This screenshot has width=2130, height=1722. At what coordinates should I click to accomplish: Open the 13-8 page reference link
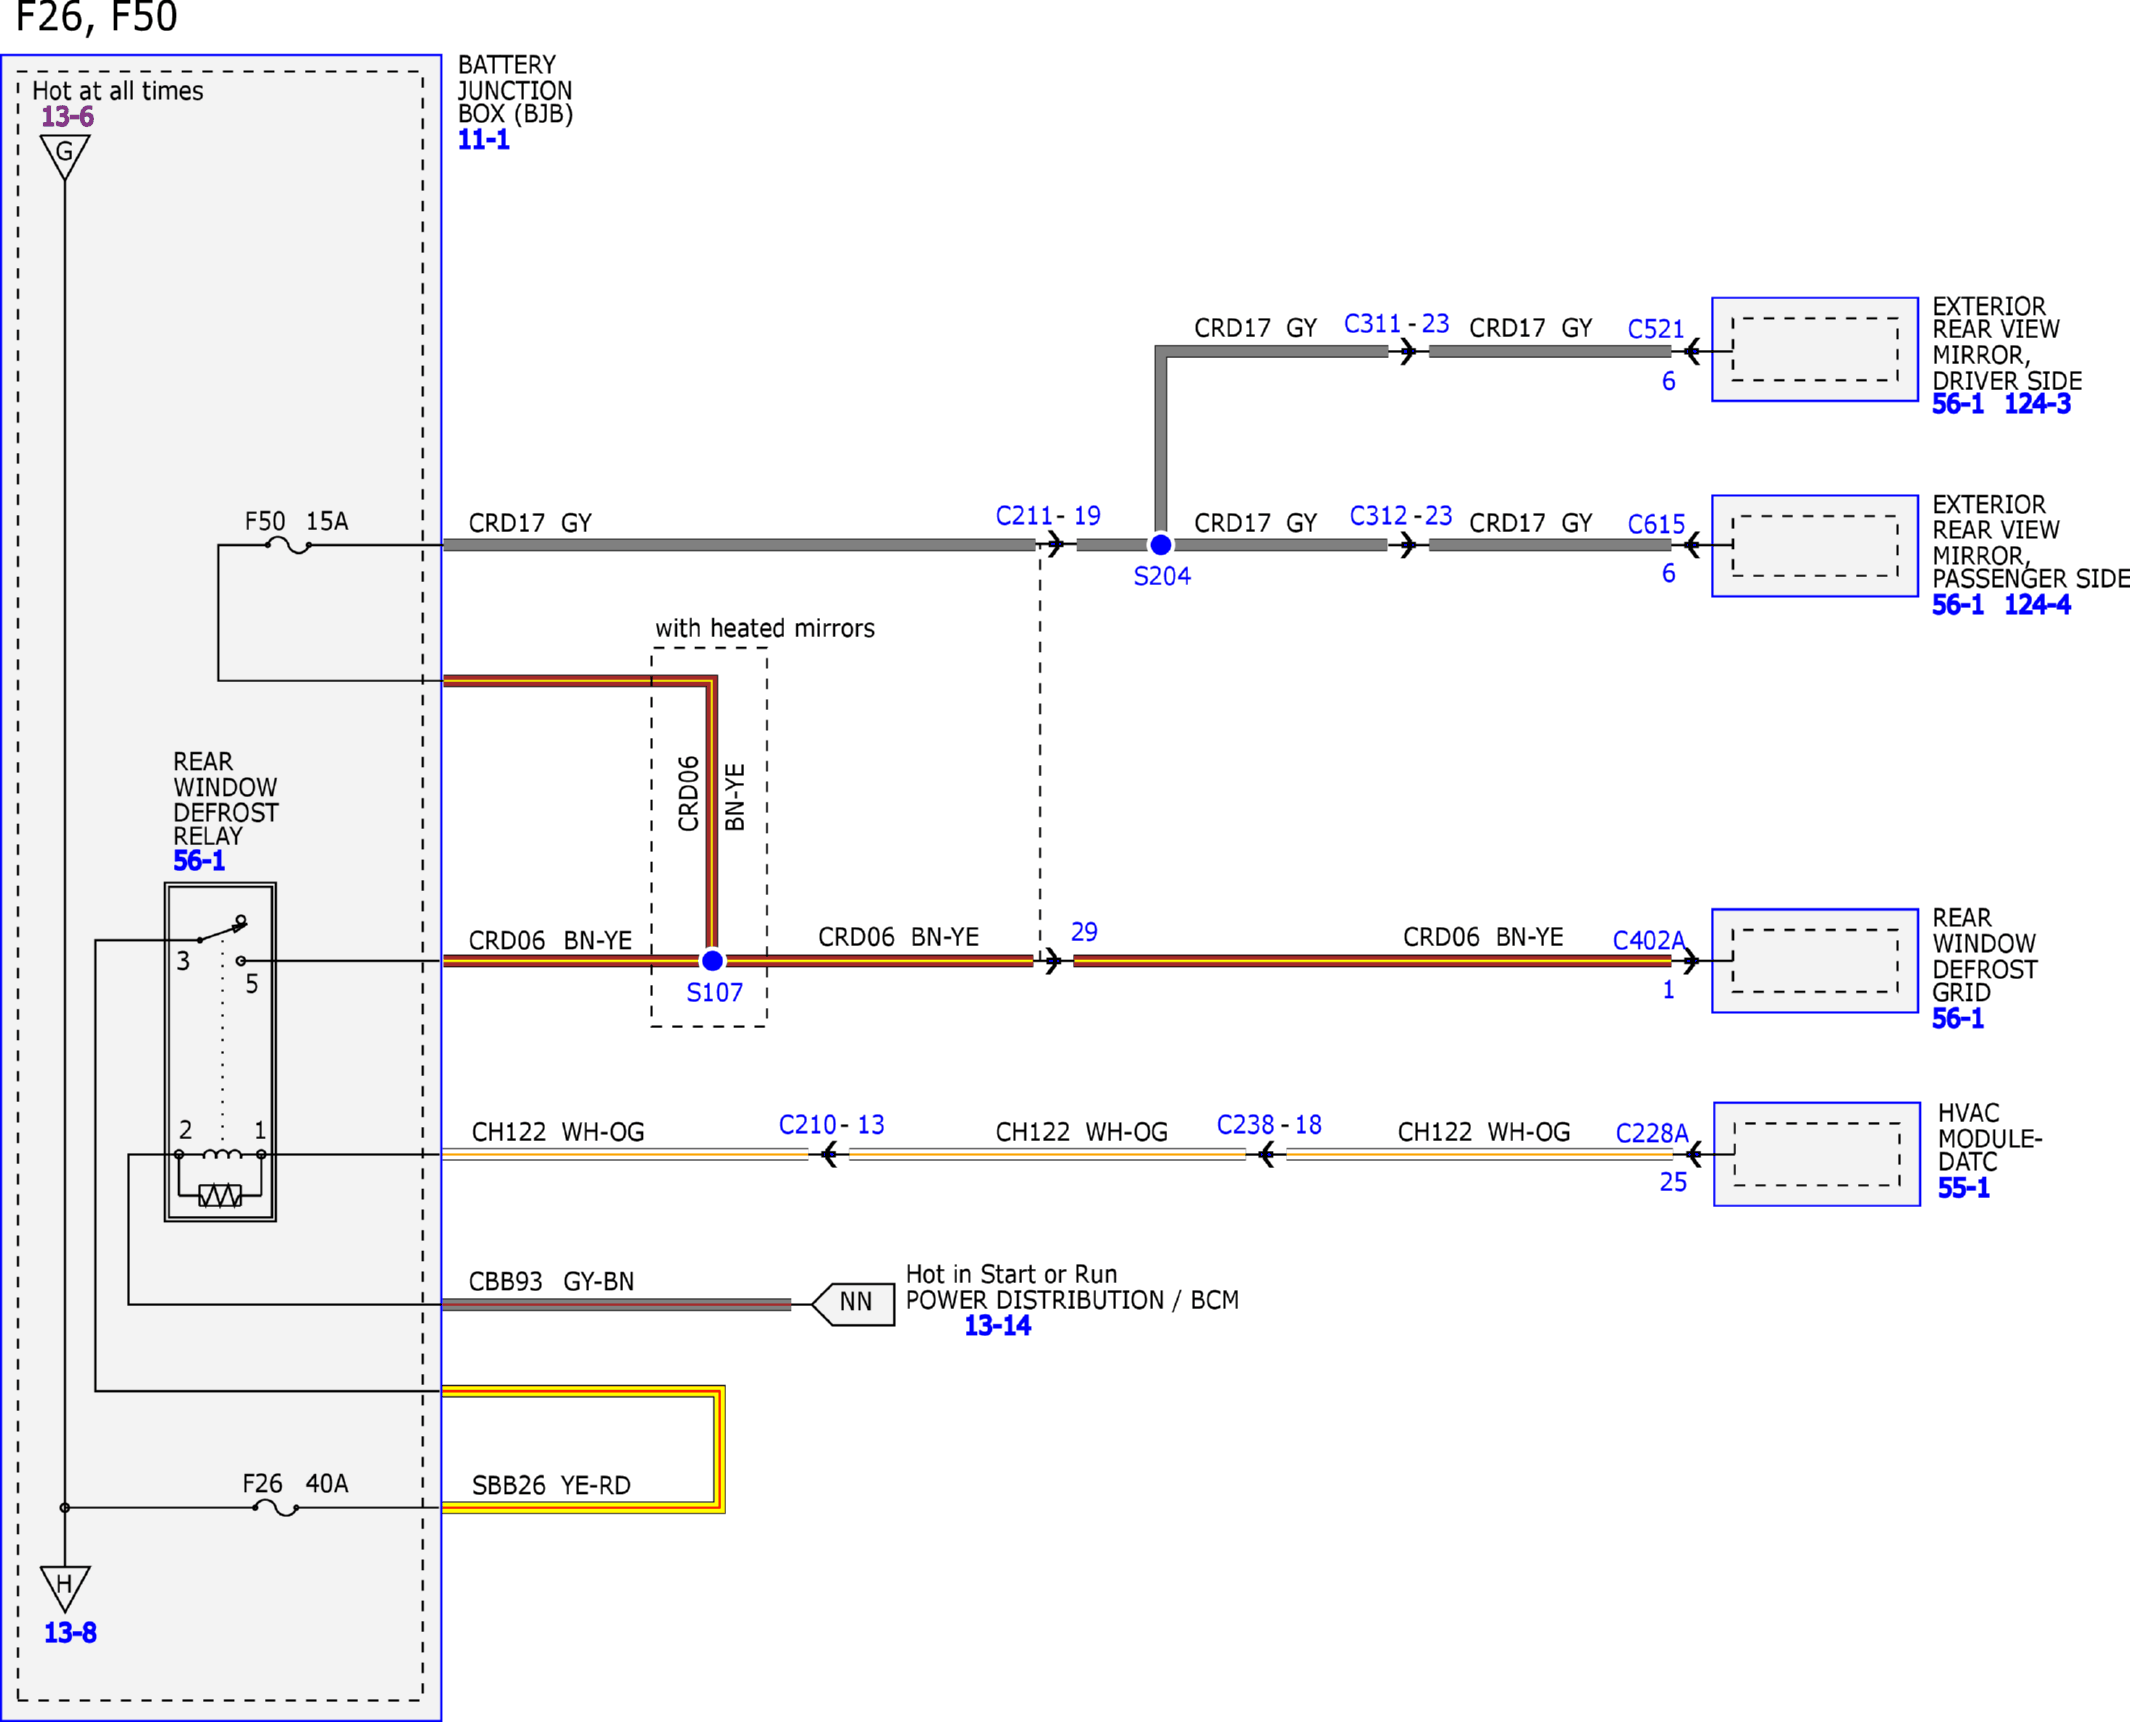pos(70,1633)
